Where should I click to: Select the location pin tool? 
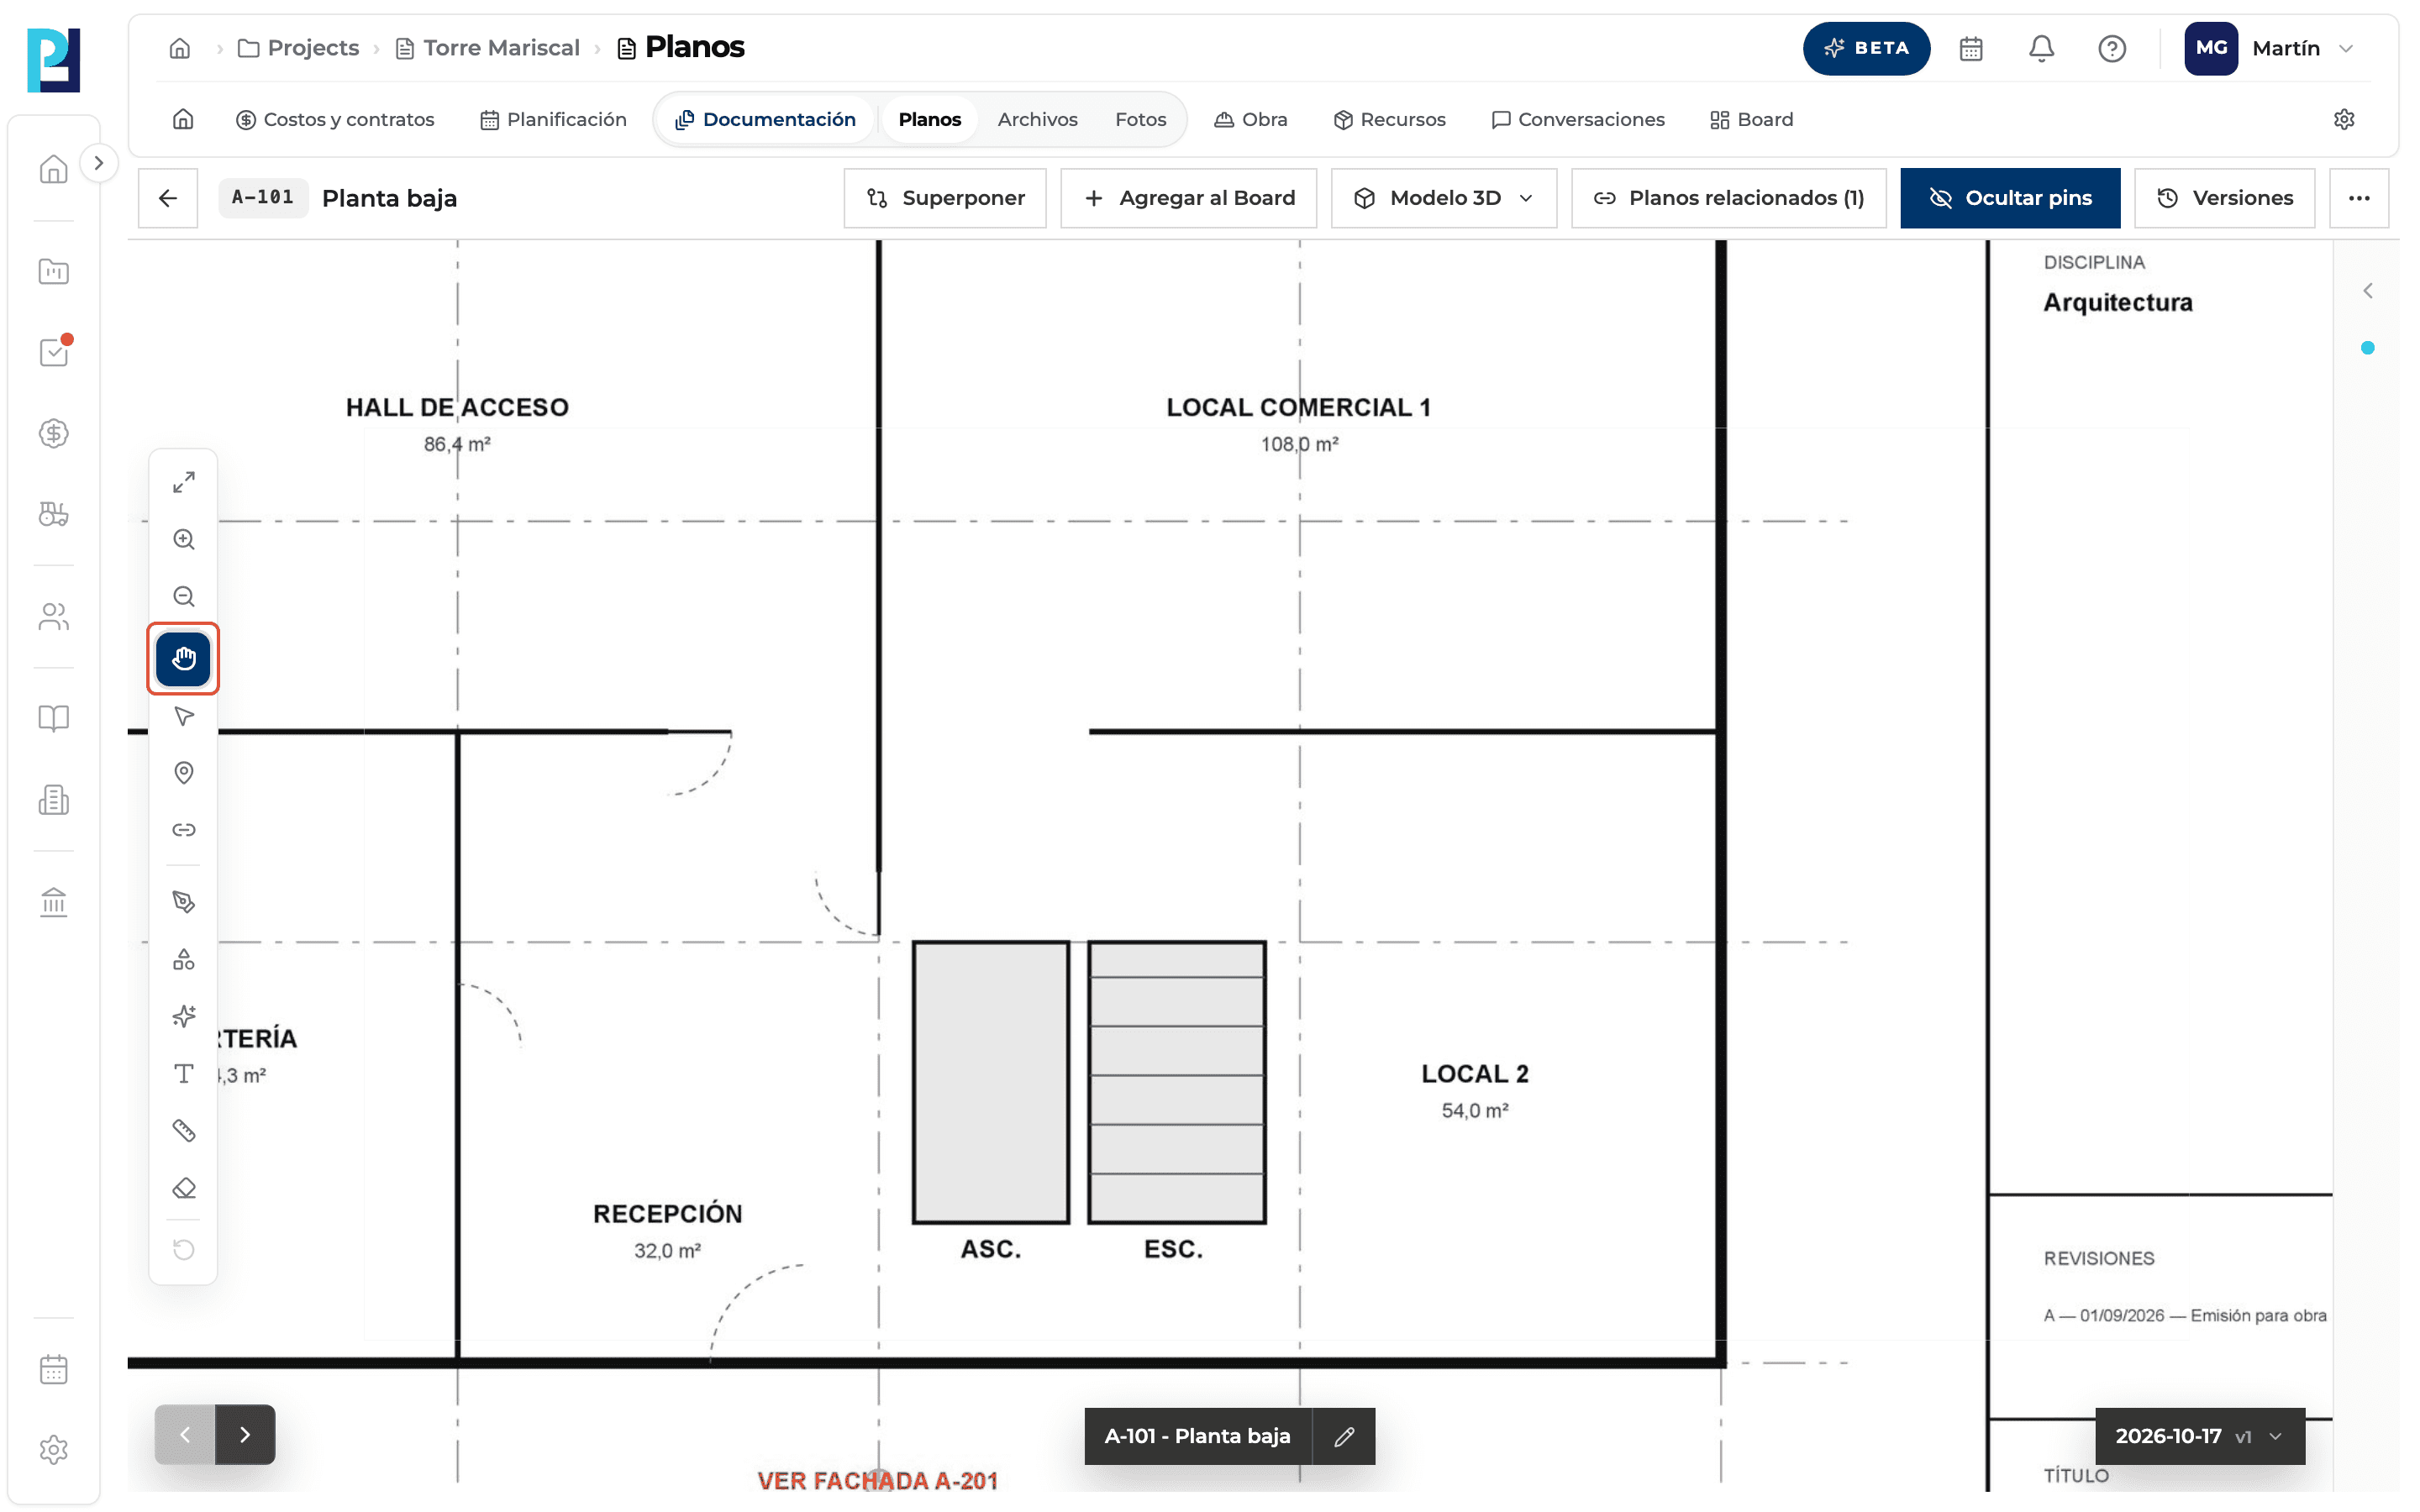[x=183, y=773]
